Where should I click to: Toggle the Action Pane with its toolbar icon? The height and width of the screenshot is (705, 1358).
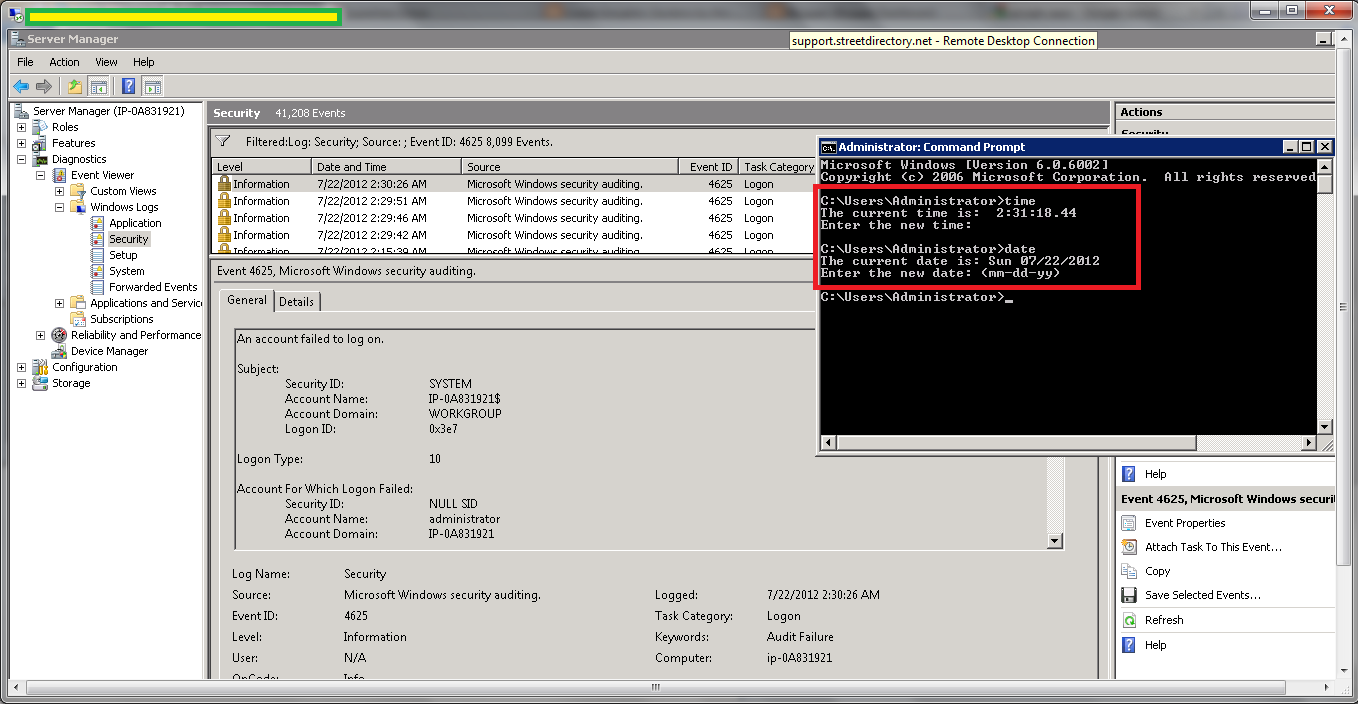152,86
